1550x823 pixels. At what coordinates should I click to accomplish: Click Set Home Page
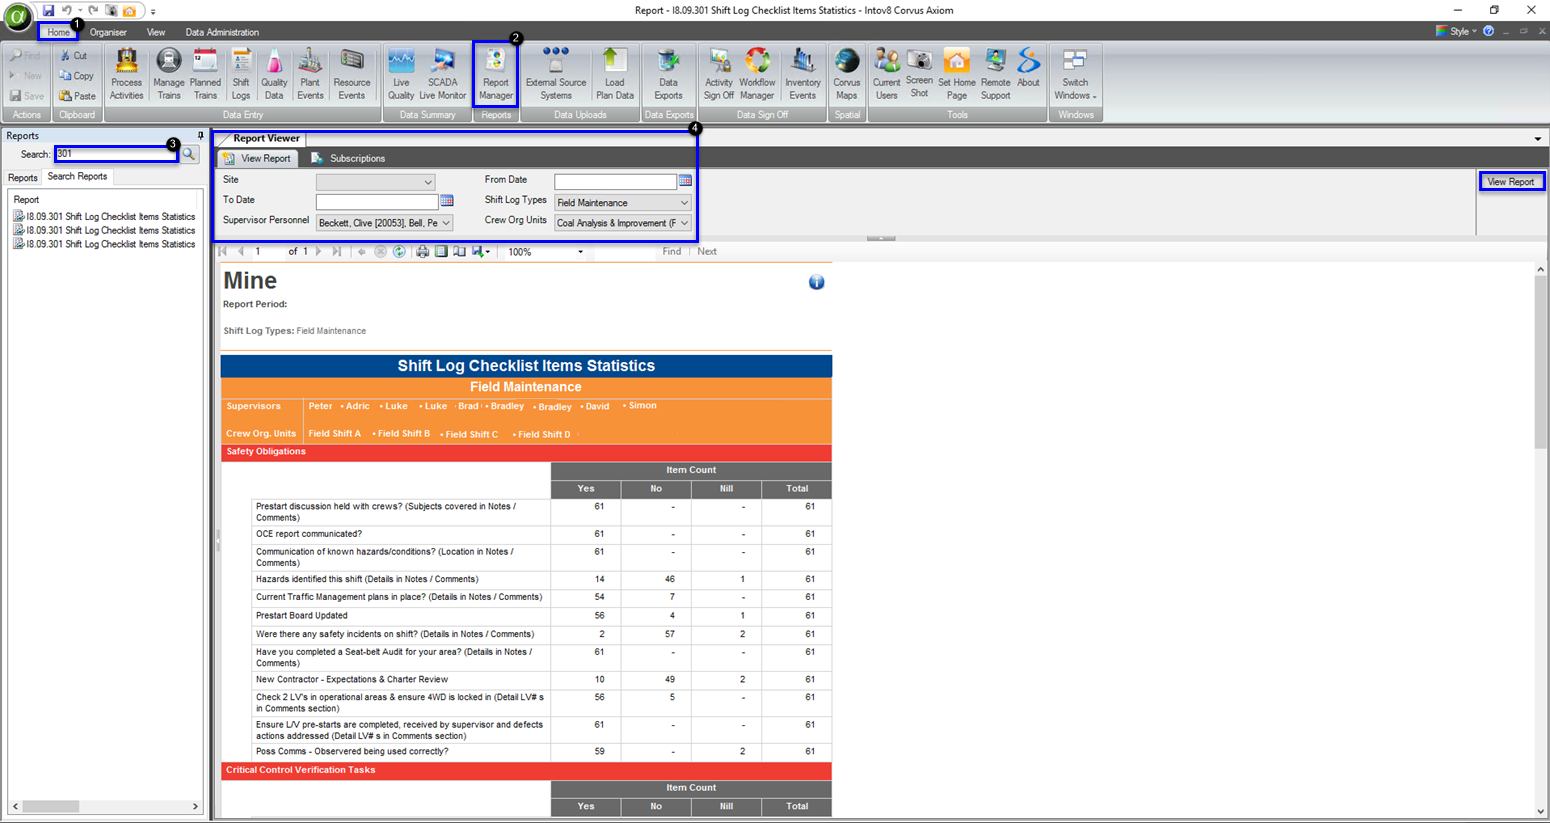click(956, 75)
